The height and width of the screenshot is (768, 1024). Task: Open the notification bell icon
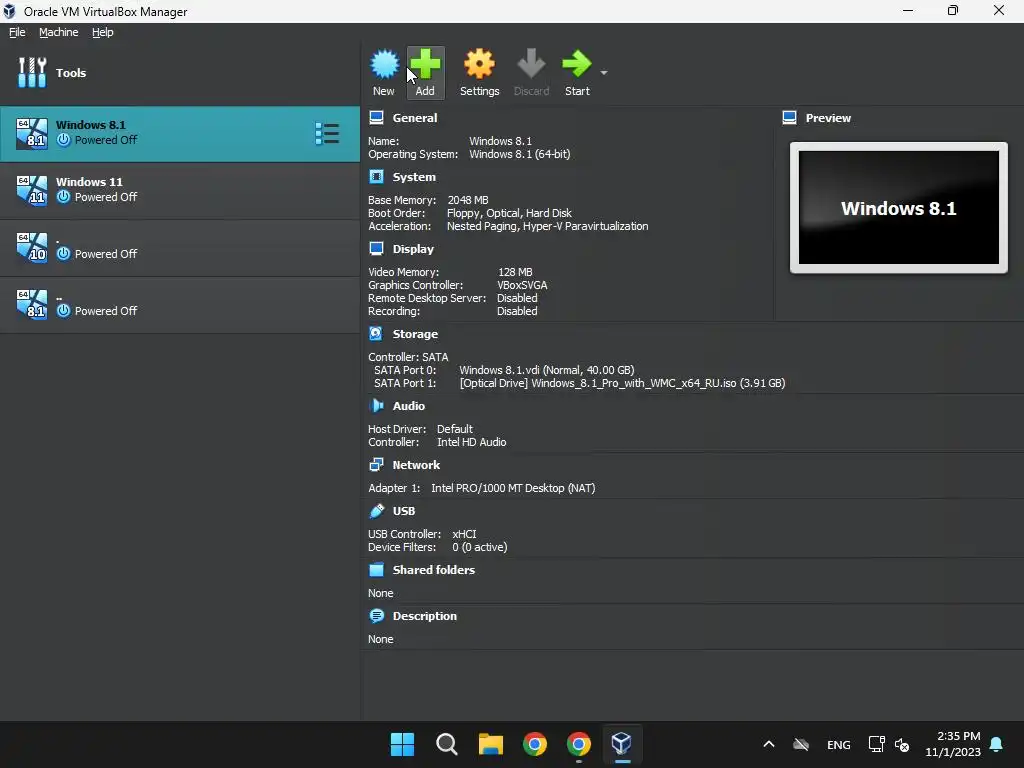coord(997,744)
